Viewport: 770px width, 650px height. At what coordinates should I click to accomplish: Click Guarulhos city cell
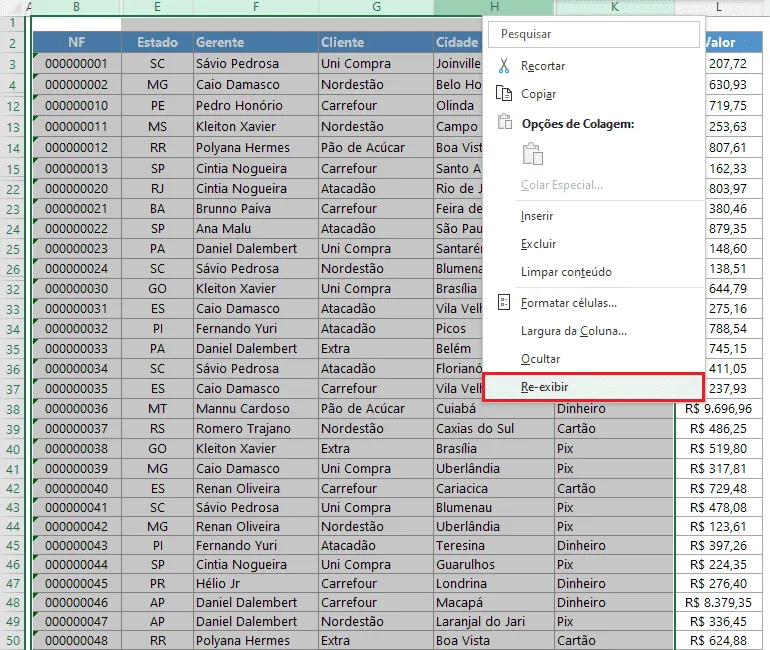click(x=494, y=565)
